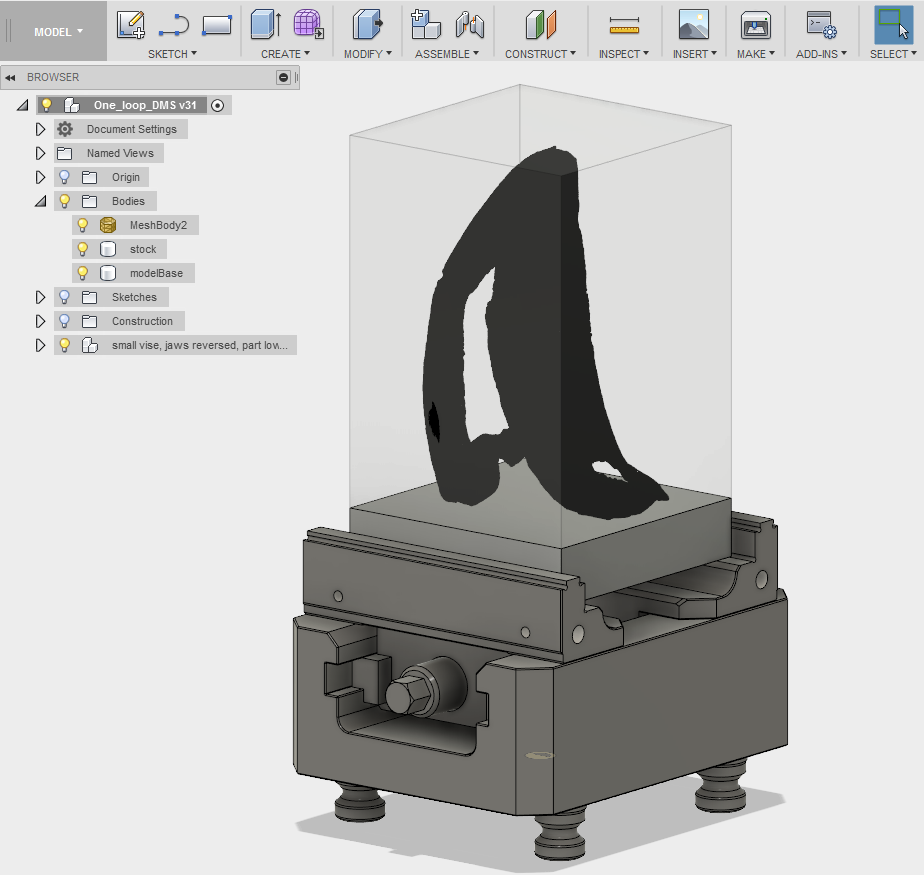Toggle visibility bulb of MeshBody2
The image size is (924, 875).
82,225
